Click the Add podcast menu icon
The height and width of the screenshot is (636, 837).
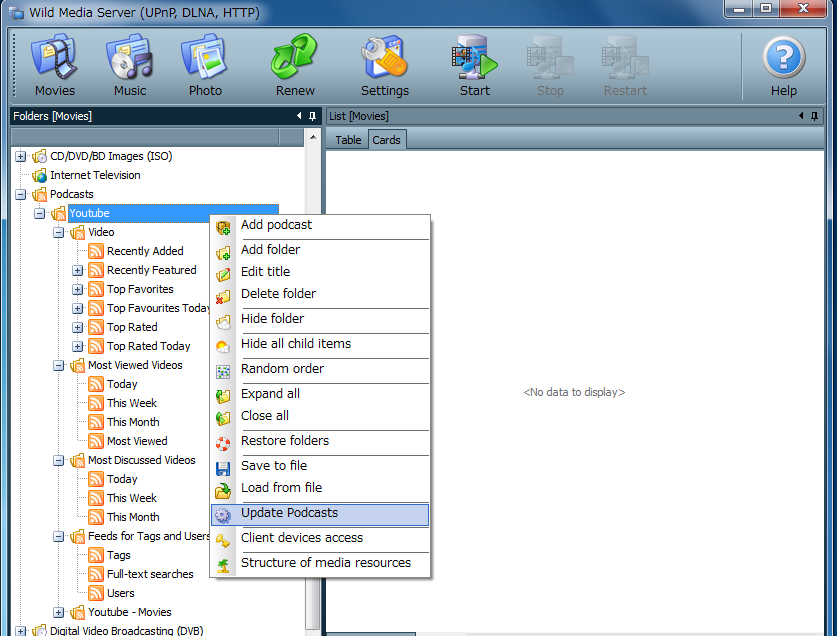[x=223, y=228]
